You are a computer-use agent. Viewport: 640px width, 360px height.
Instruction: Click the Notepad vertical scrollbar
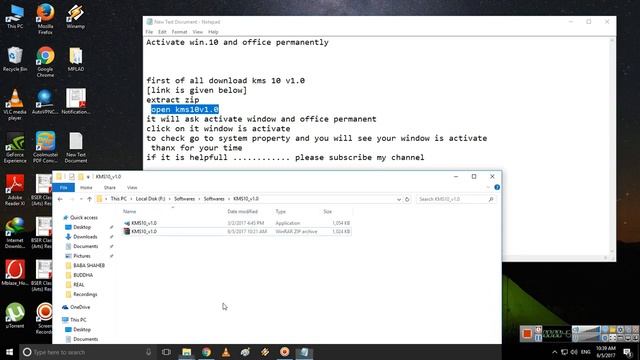(x=612, y=147)
